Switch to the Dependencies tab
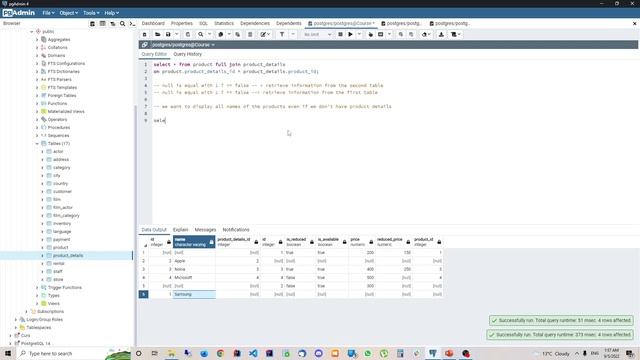This screenshot has width=640, height=360. point(255,24)
